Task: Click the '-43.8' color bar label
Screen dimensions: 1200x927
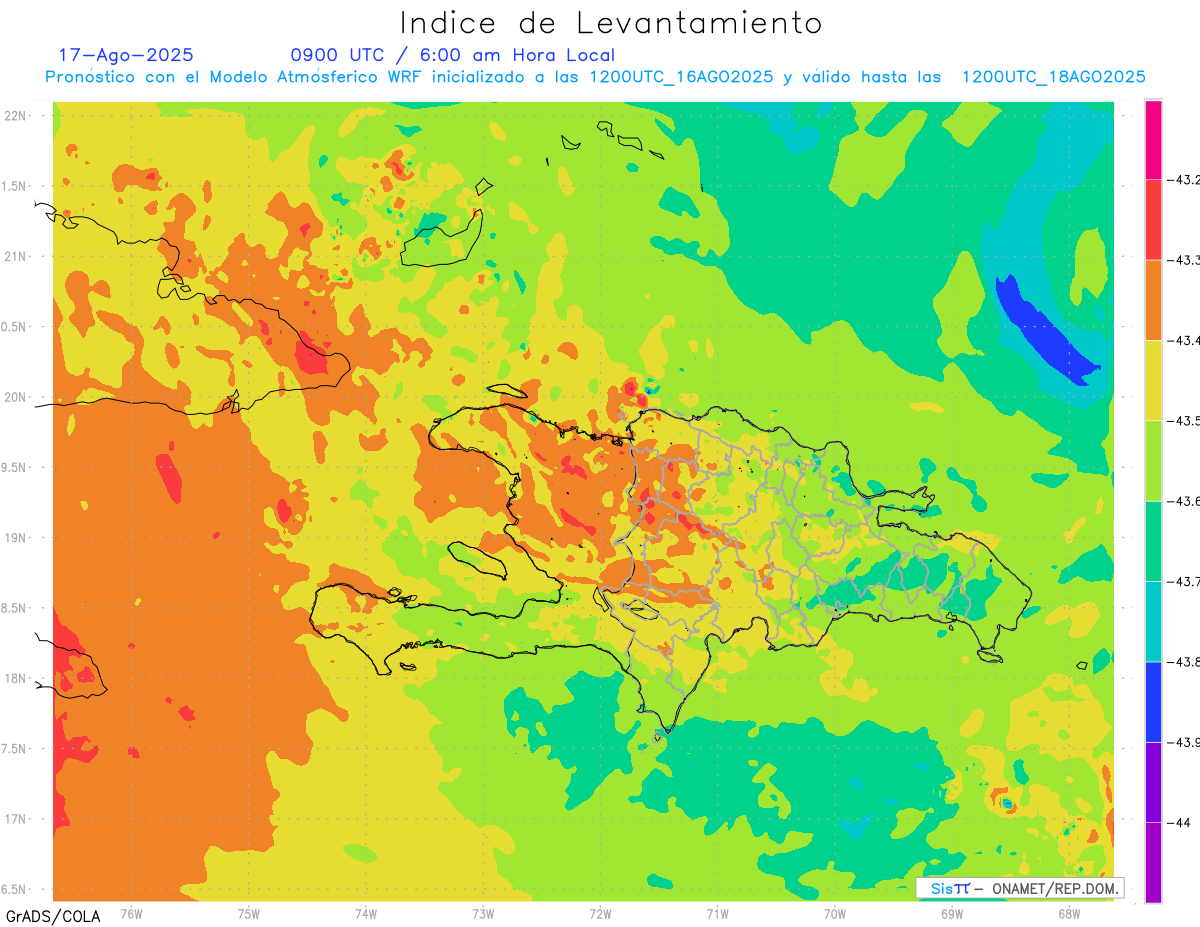Action: tap(1184, 662)
